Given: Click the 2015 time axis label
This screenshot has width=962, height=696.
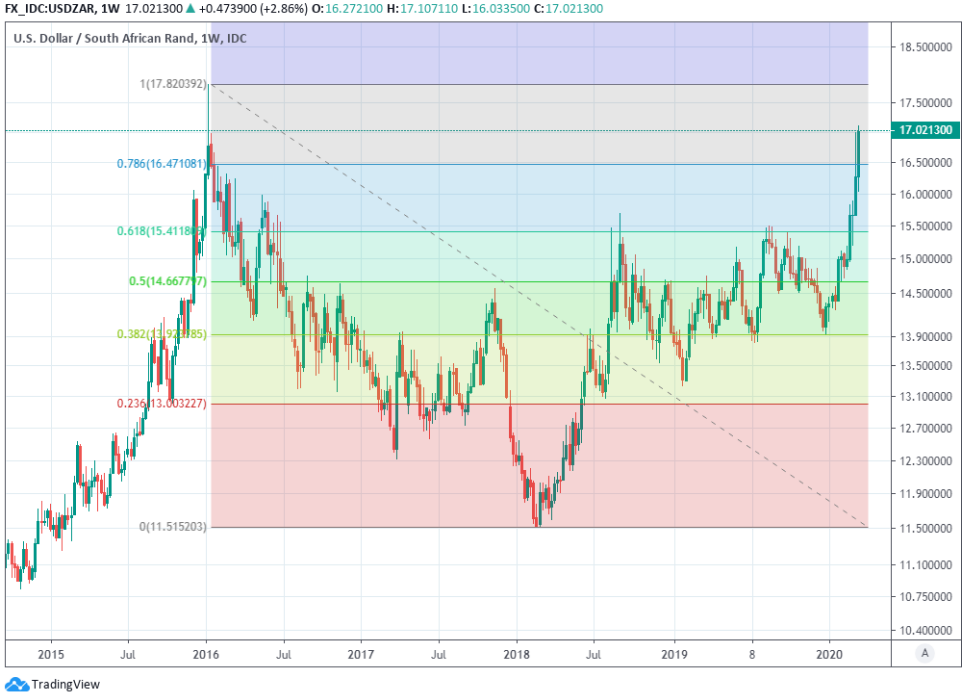Looking at the screenshot, I should click(x=51, y=654).
